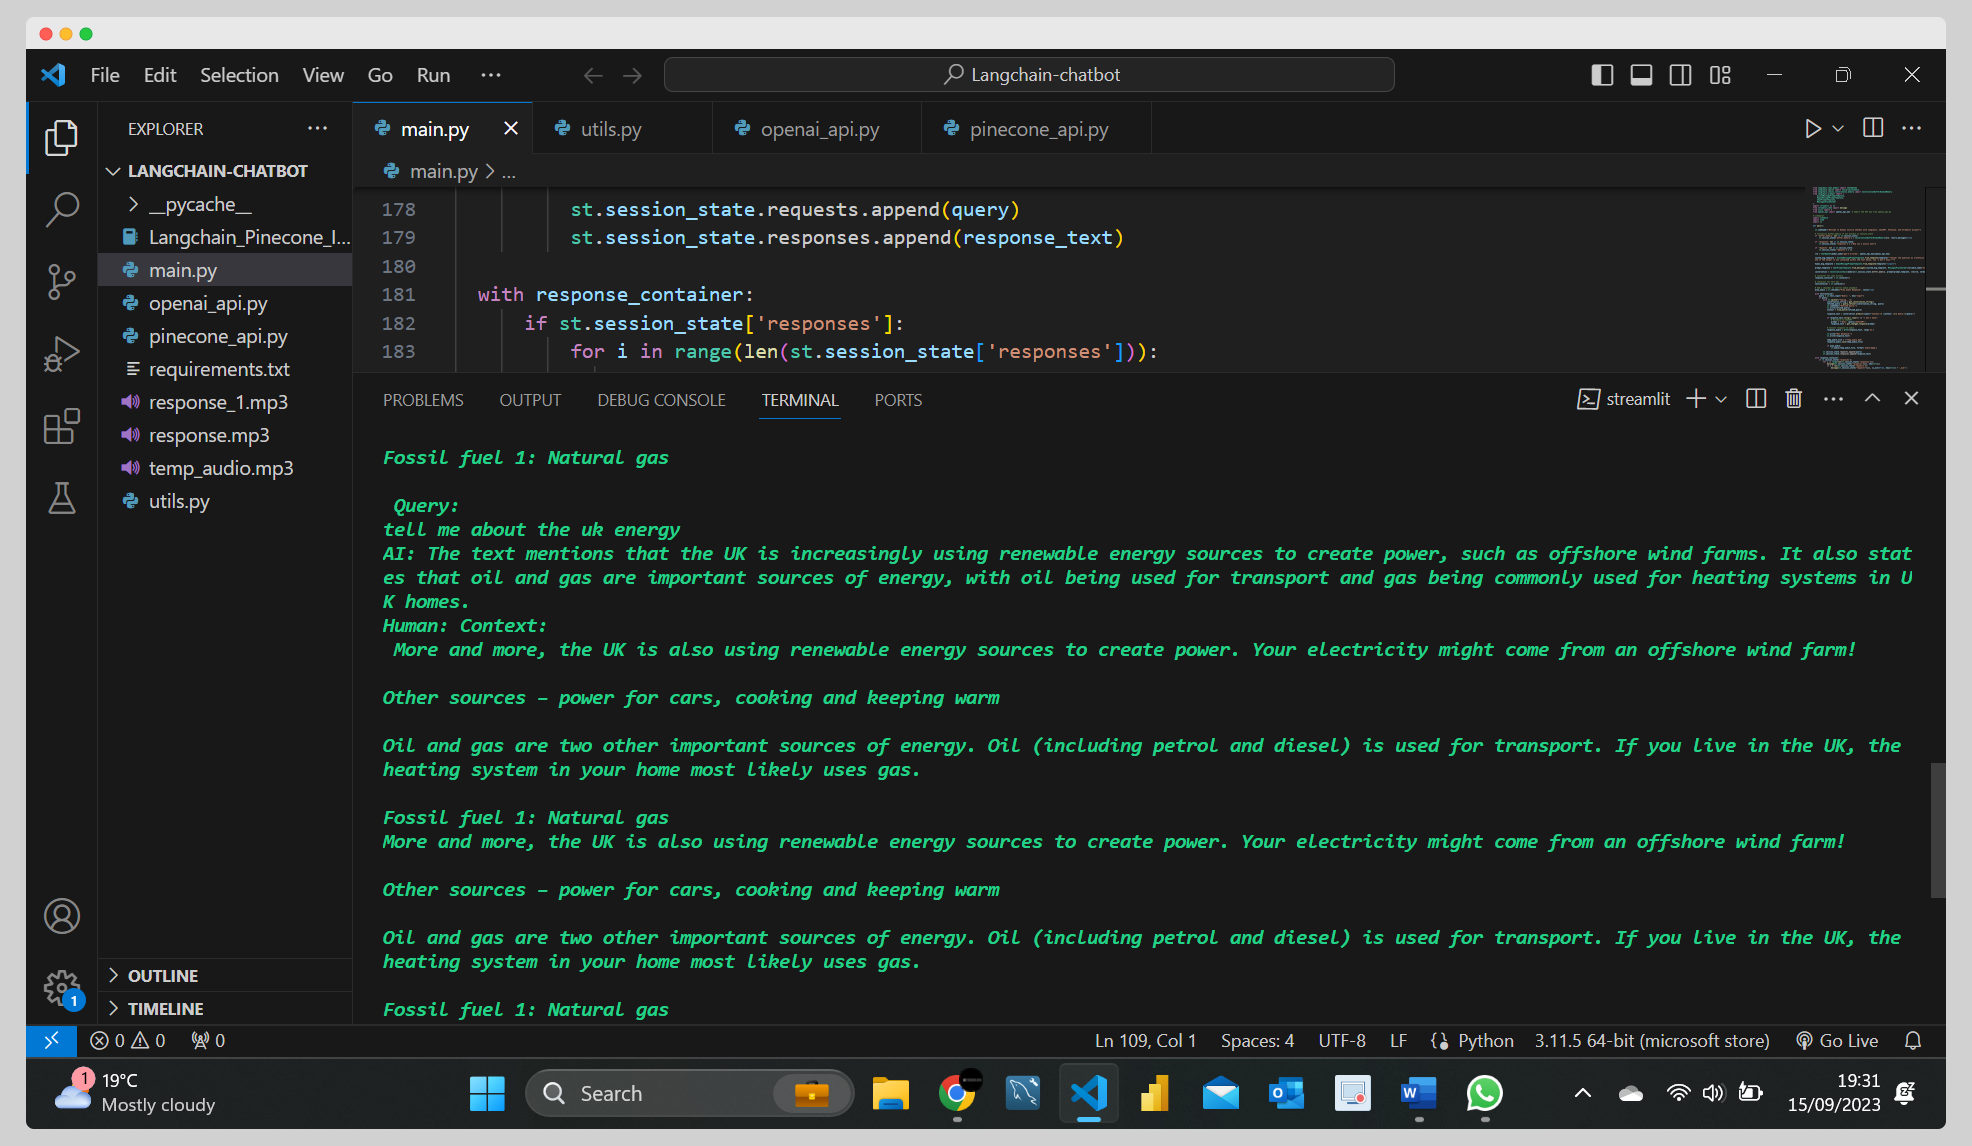Image resolution: width=1972 pixels, height=1146 pixels.
Task: Open the Extensions view
Action: (x=62, y=426)
